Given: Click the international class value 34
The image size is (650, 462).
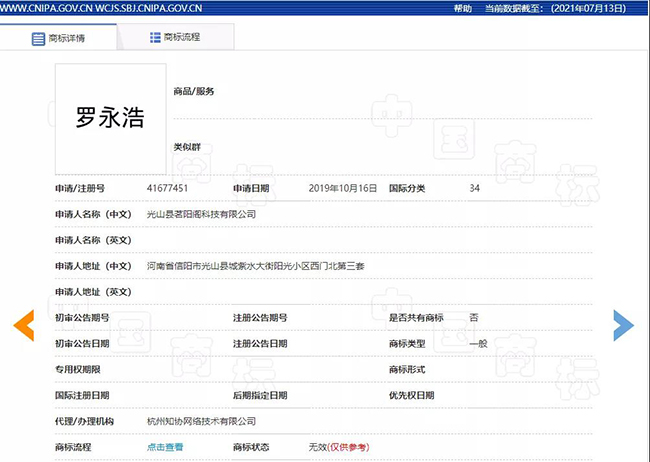Looking at the screenshot, I should [475, 188].
